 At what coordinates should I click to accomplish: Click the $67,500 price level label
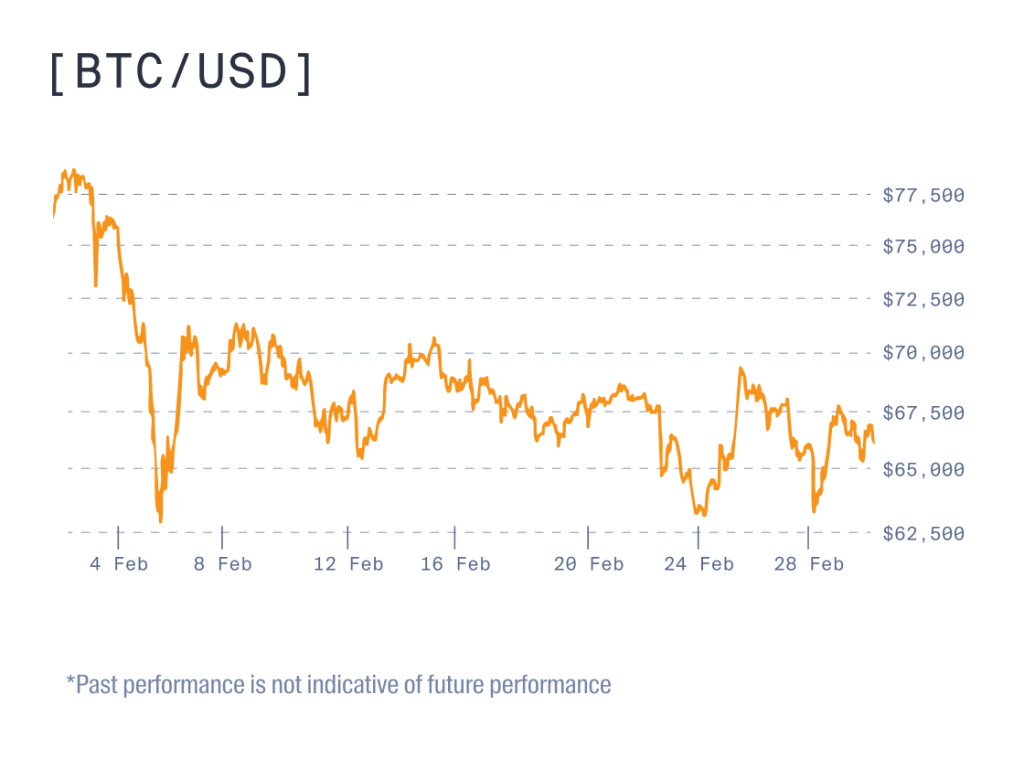click(x=923, y=413)
